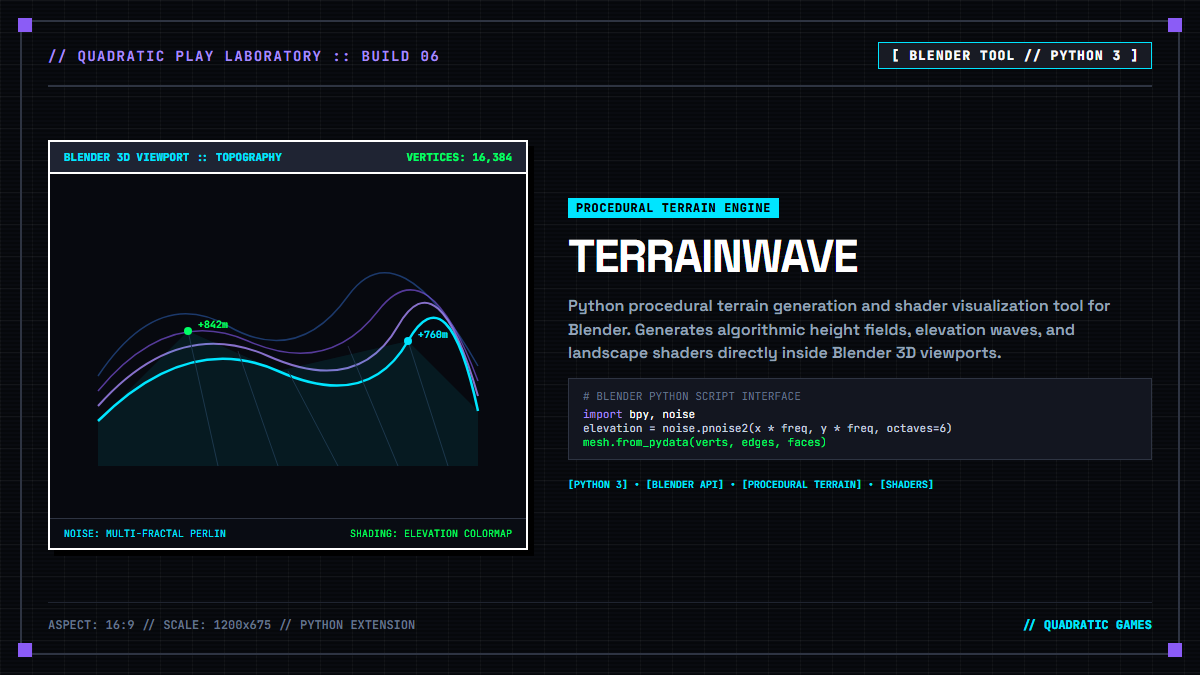Select the TERRAINWAVE title

click(x=713, y=257)
